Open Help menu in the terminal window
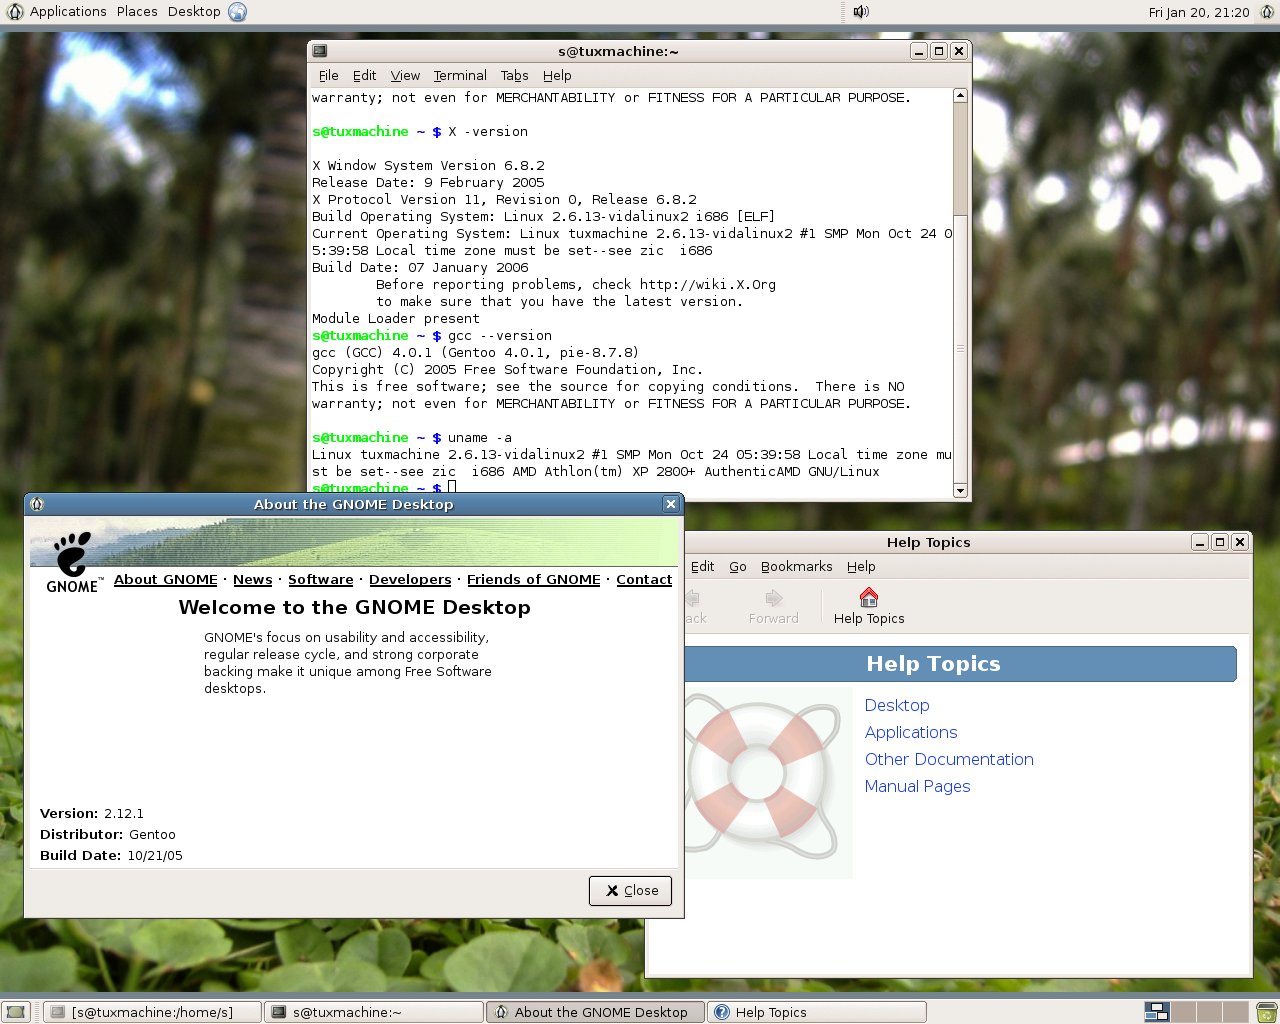Screen dimensions: 1280x1024 (557, 76)
